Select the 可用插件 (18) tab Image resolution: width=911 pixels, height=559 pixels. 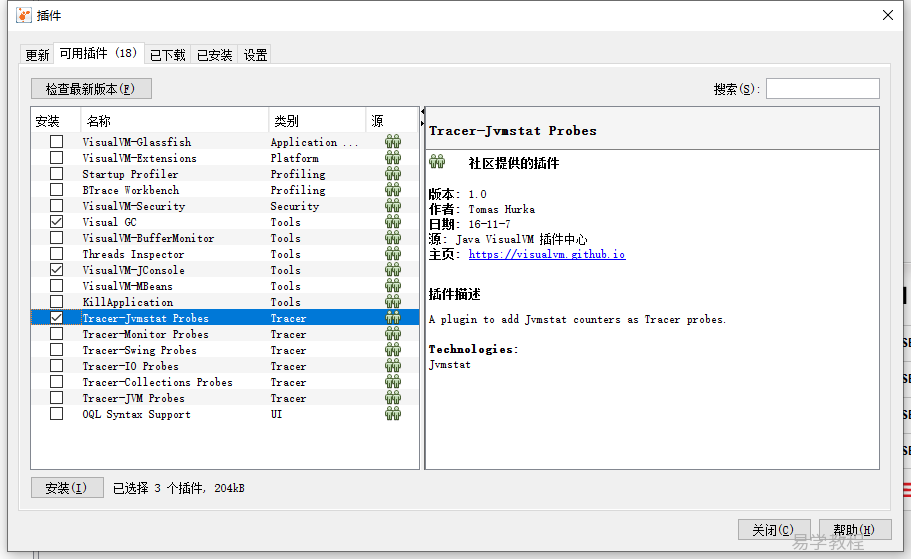(x=99, y=53)
